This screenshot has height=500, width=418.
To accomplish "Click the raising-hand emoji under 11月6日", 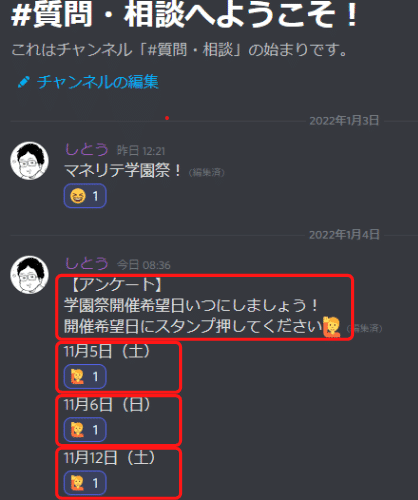I will [77, 430].
